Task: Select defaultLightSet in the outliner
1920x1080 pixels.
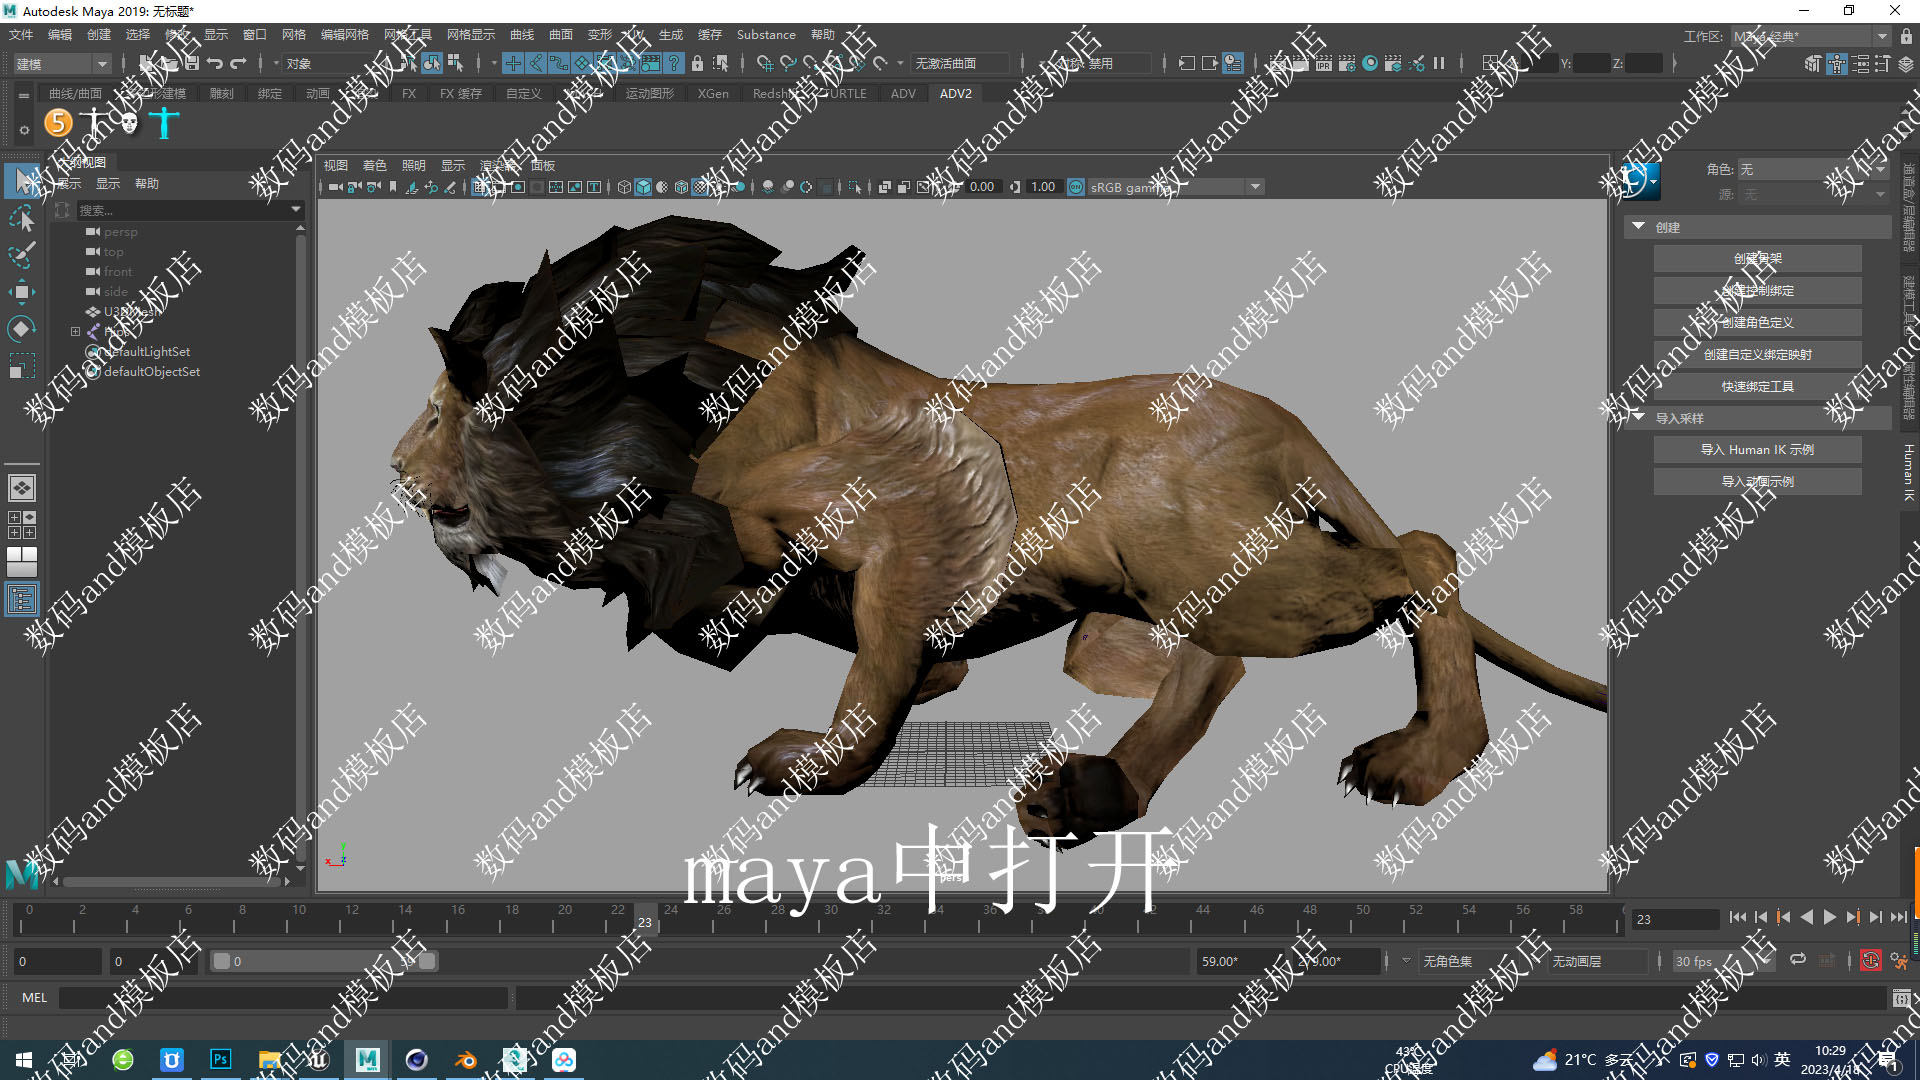Action: tap(146, 351)
